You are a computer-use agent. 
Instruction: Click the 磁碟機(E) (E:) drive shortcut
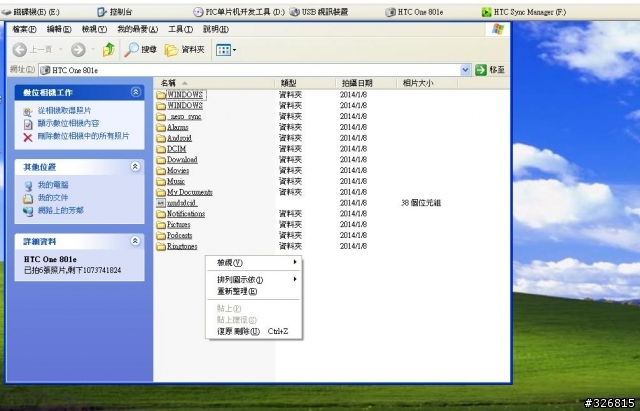point(31,12)
